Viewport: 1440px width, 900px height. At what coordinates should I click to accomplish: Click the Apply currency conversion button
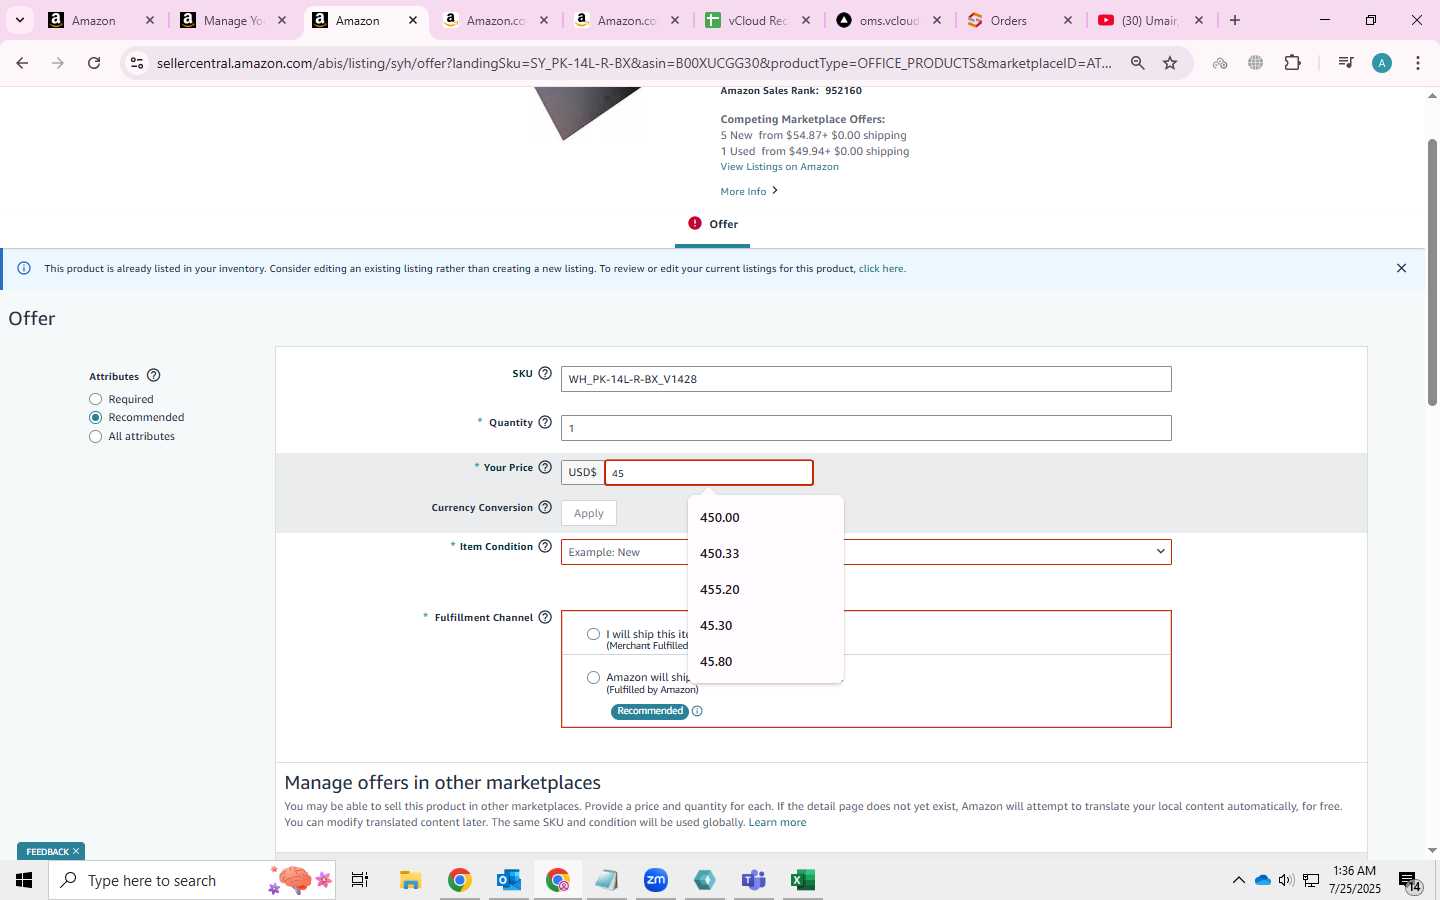pos(589,513)
